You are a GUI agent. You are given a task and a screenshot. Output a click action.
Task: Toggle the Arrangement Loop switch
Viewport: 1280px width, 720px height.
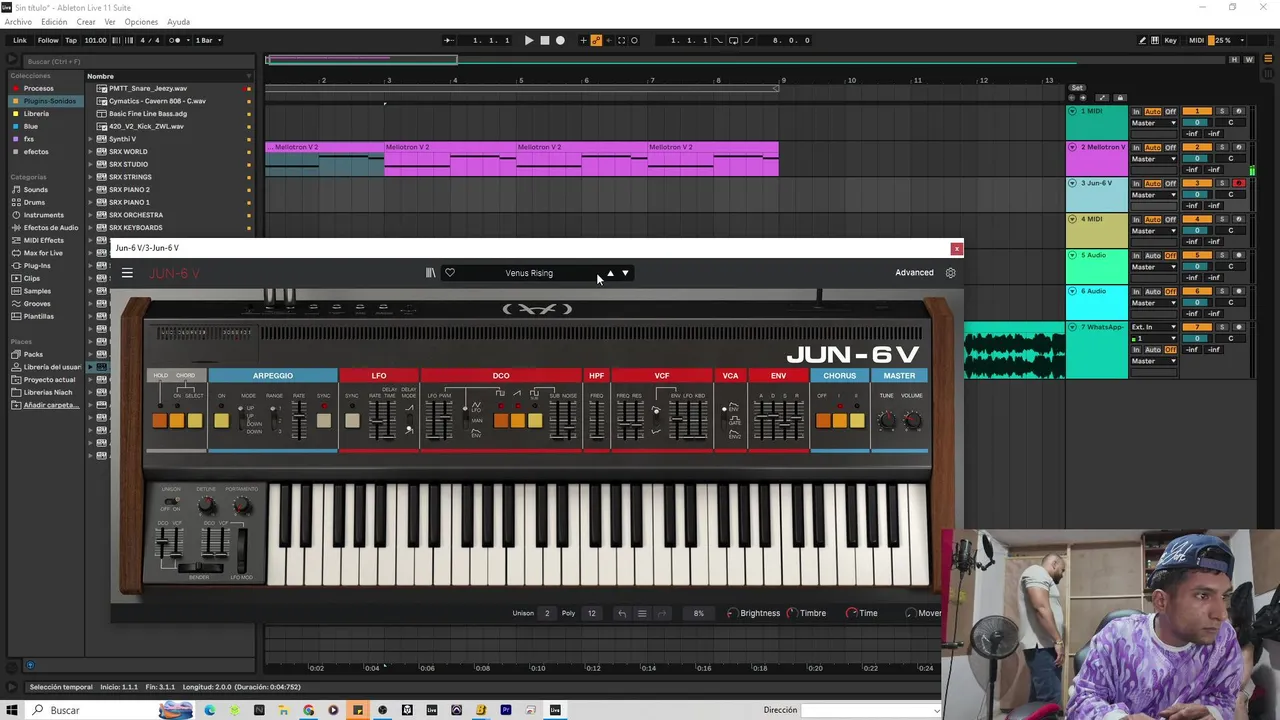coord(733,40)
